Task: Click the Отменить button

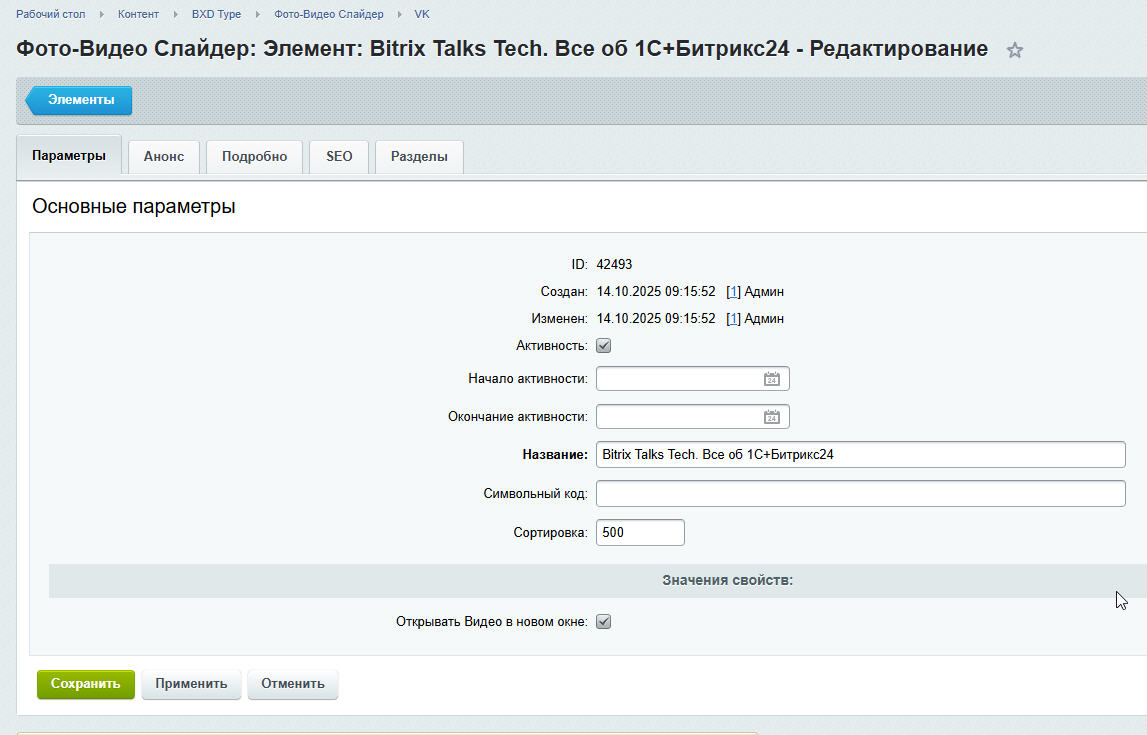Action: [x=293, y=684]
